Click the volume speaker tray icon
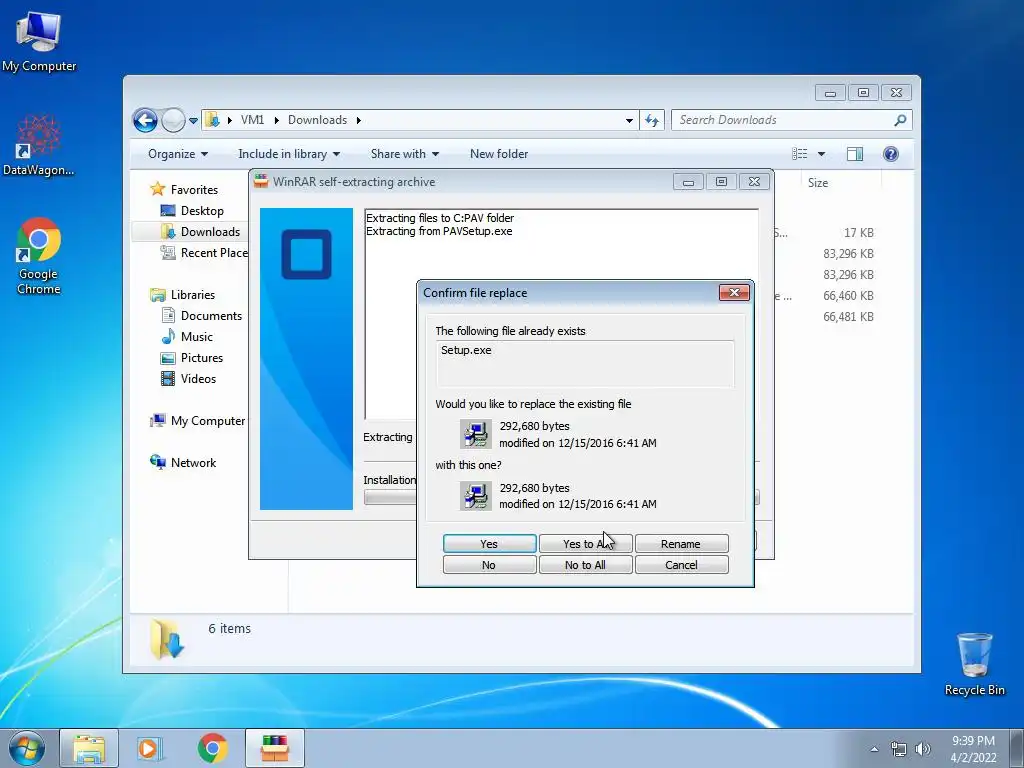Viewport: 1024px width, 768px height. [x=923, y=749]
